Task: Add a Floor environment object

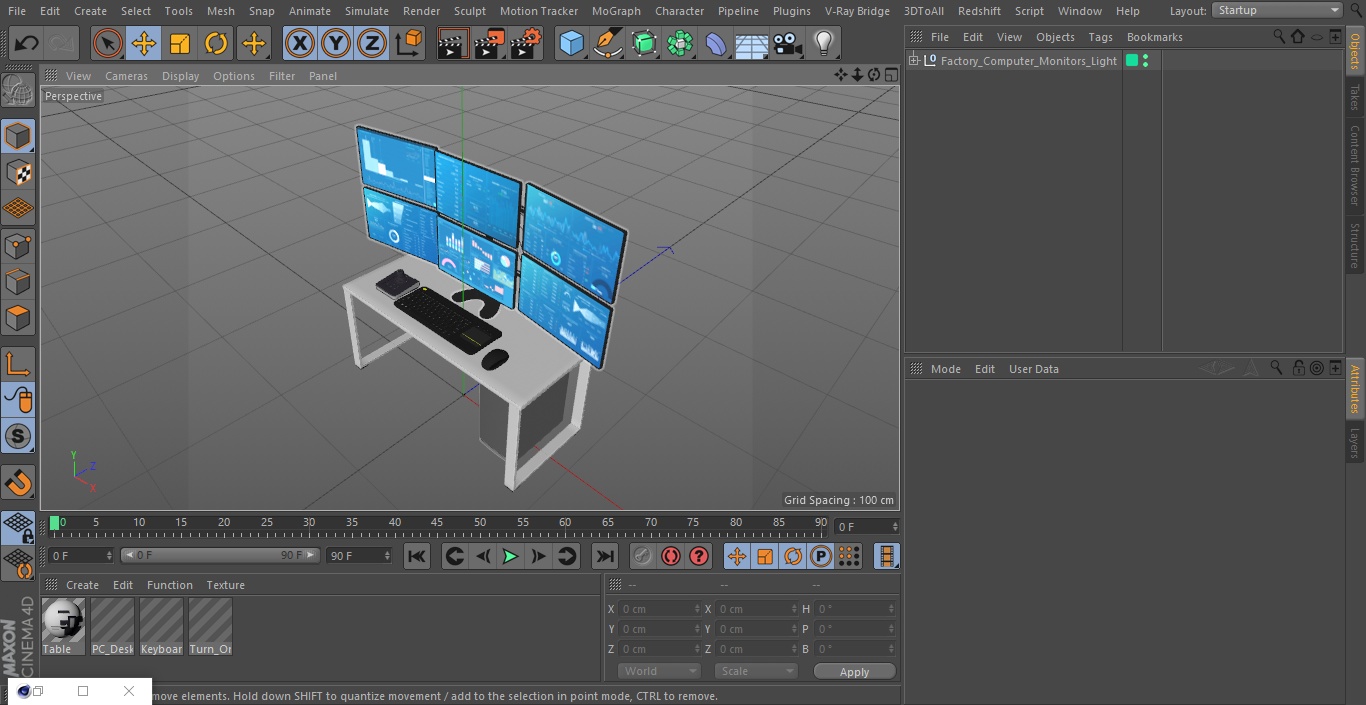Action: (x=751, y=43)
